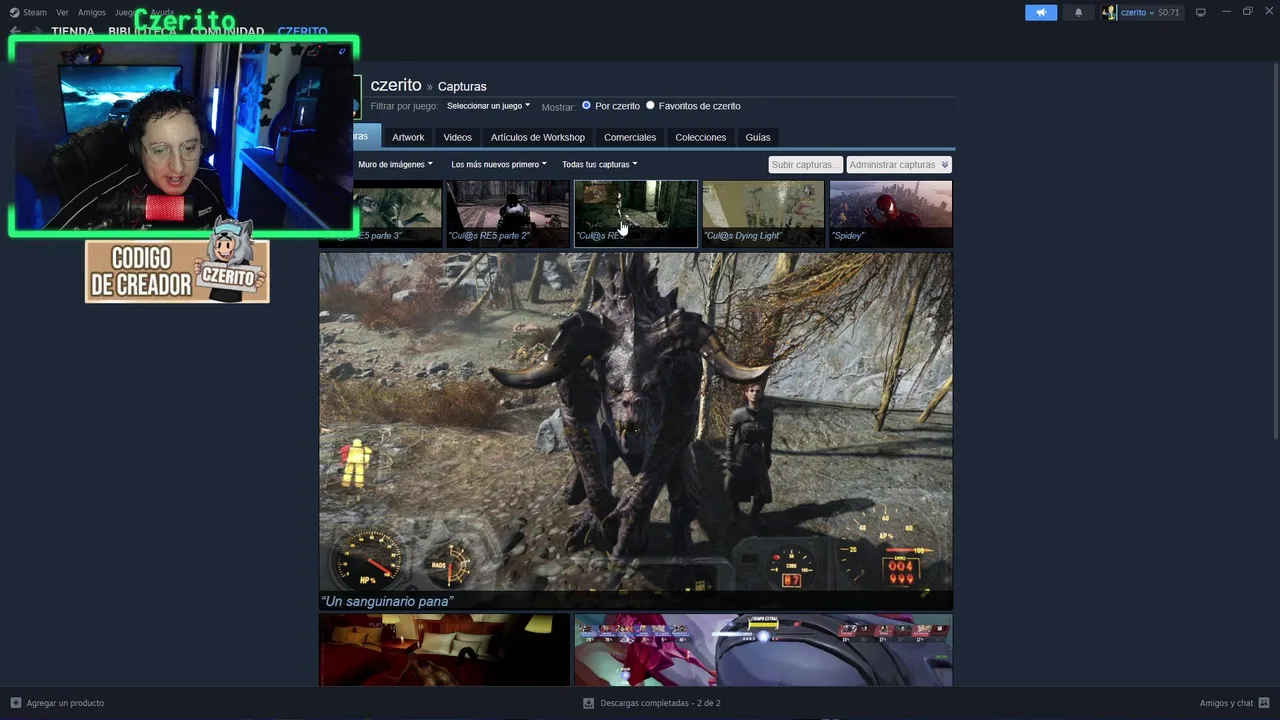Switch to Big Picture mode icon
Viewport: 1280px width, 720px height.
1201,12
